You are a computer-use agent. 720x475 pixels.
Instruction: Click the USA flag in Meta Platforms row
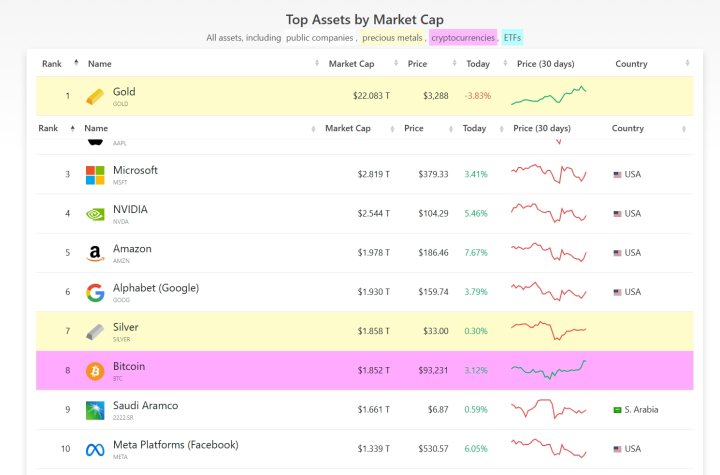618,449
